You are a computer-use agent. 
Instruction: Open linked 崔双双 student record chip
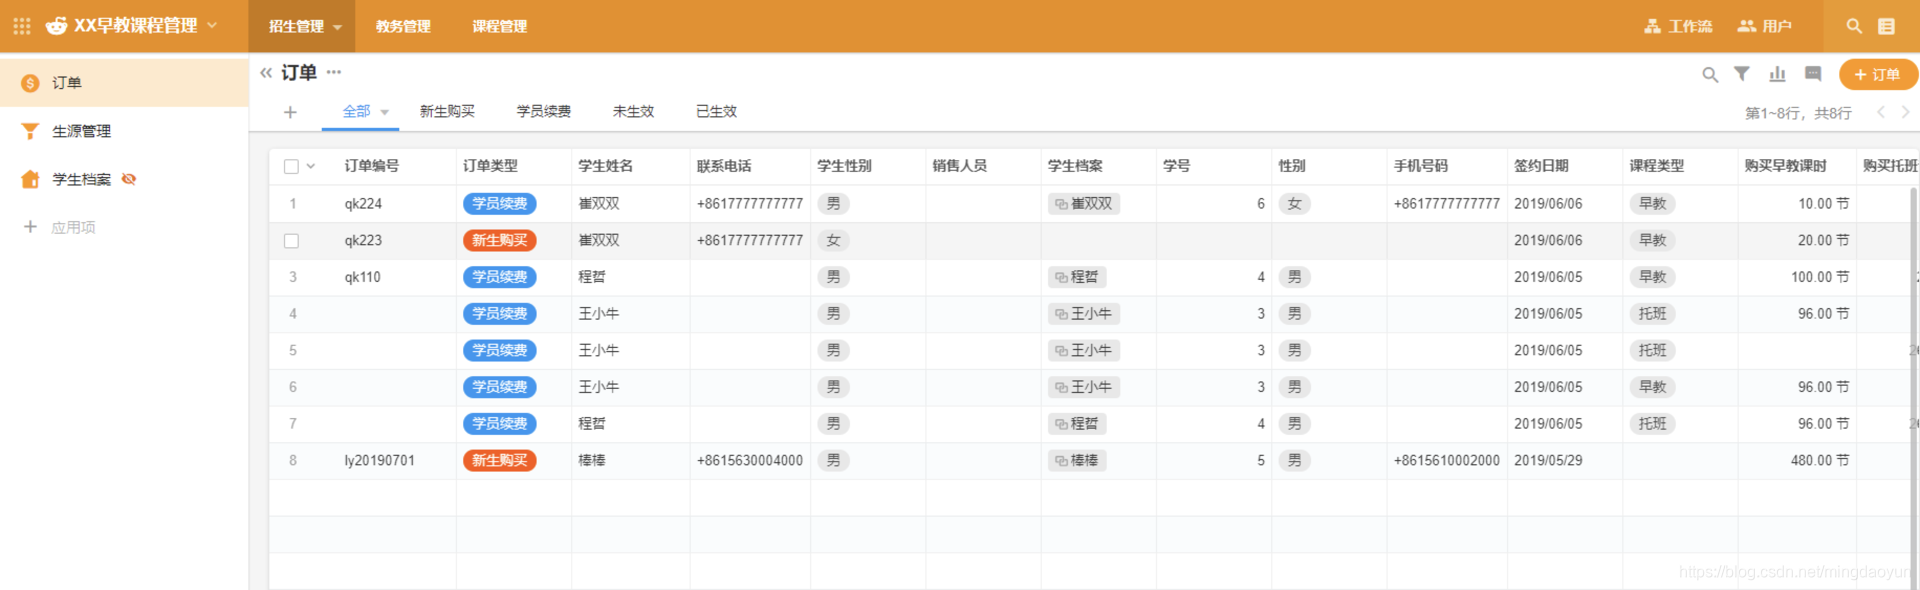click(1084, 204)
